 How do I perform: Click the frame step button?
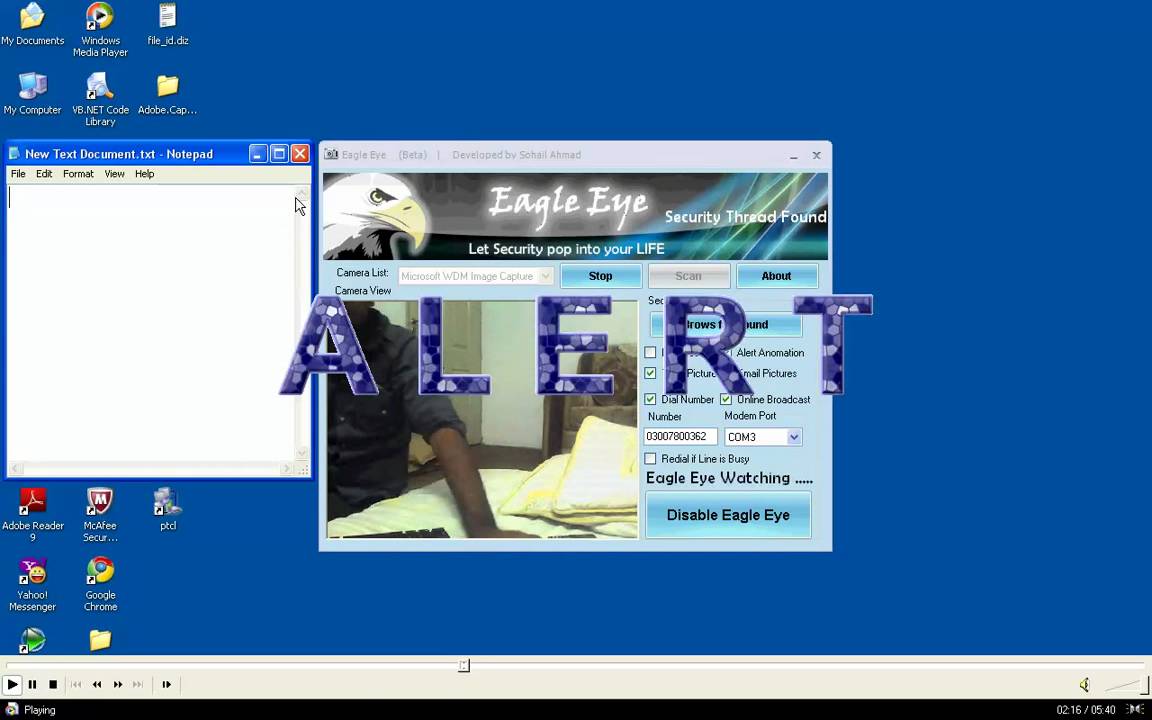167,684
